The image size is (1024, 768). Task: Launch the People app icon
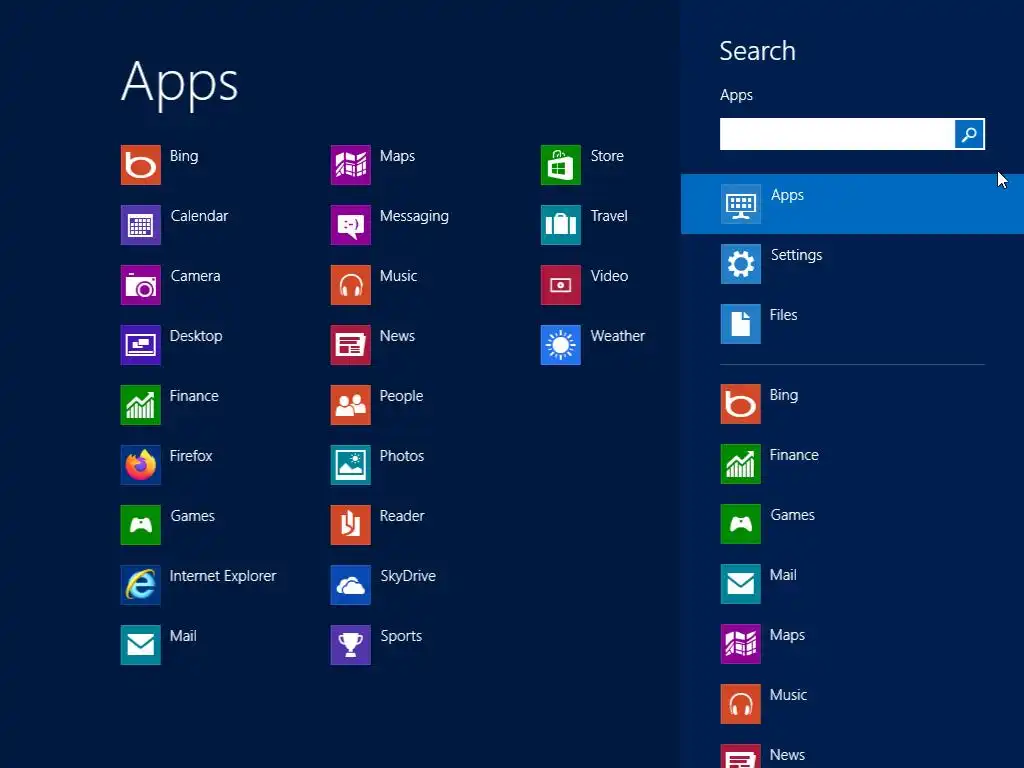pos(351,405)
